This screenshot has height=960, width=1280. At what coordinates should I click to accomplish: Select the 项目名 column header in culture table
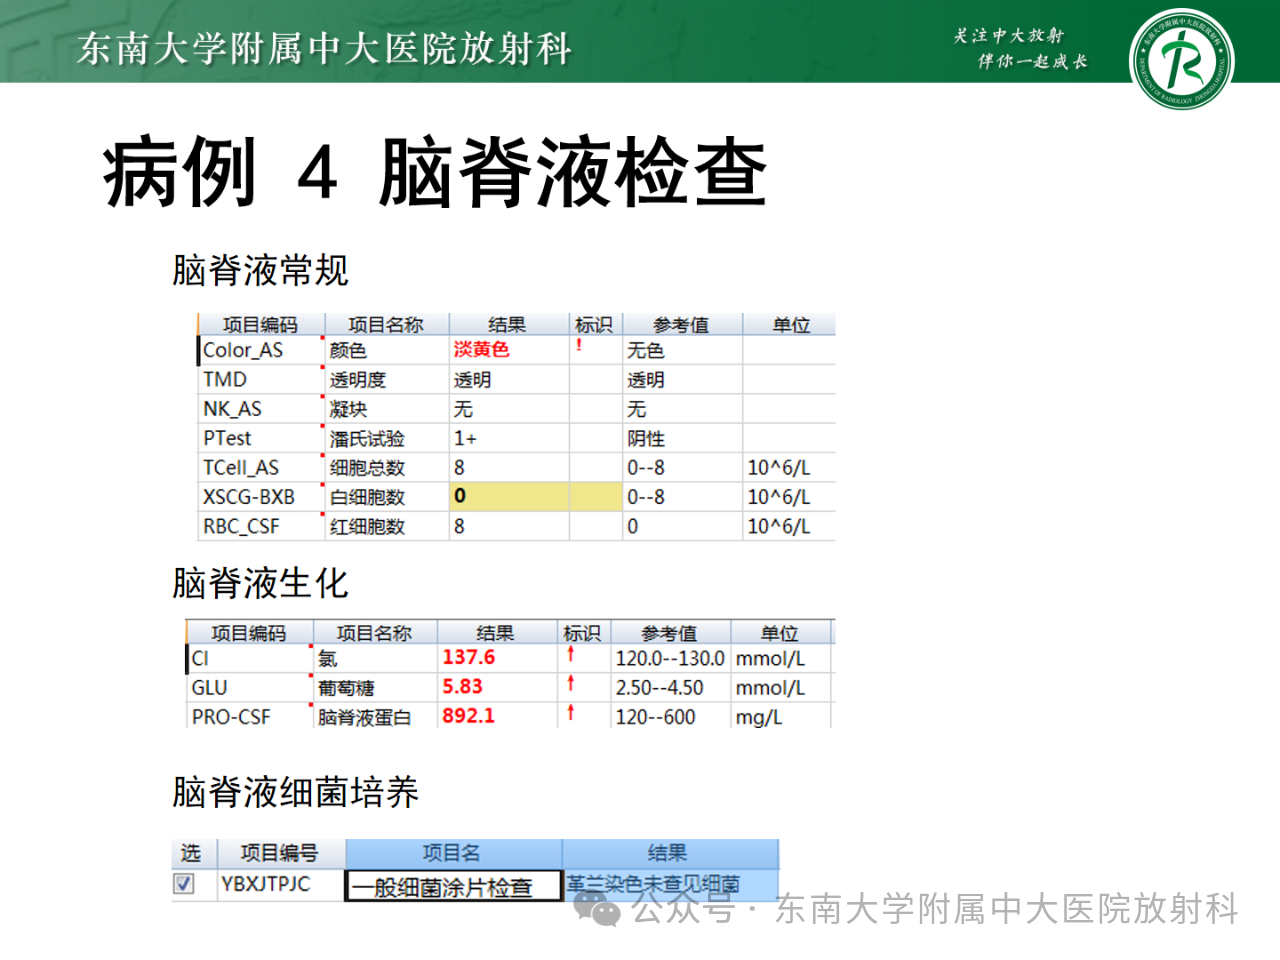coord(453,853)
